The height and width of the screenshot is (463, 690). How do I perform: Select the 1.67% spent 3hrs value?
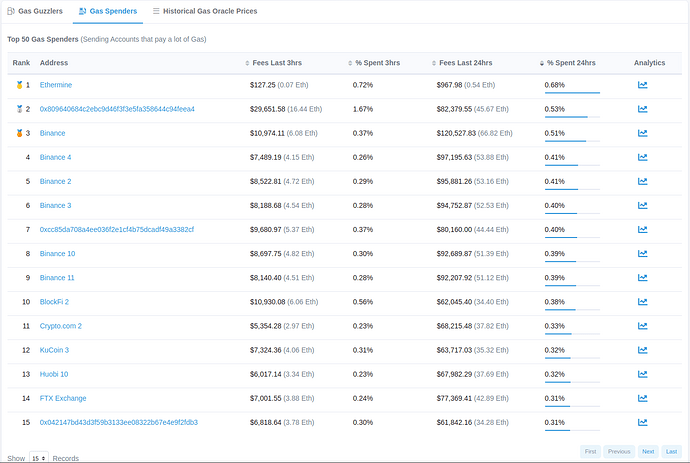click(363, 109)
